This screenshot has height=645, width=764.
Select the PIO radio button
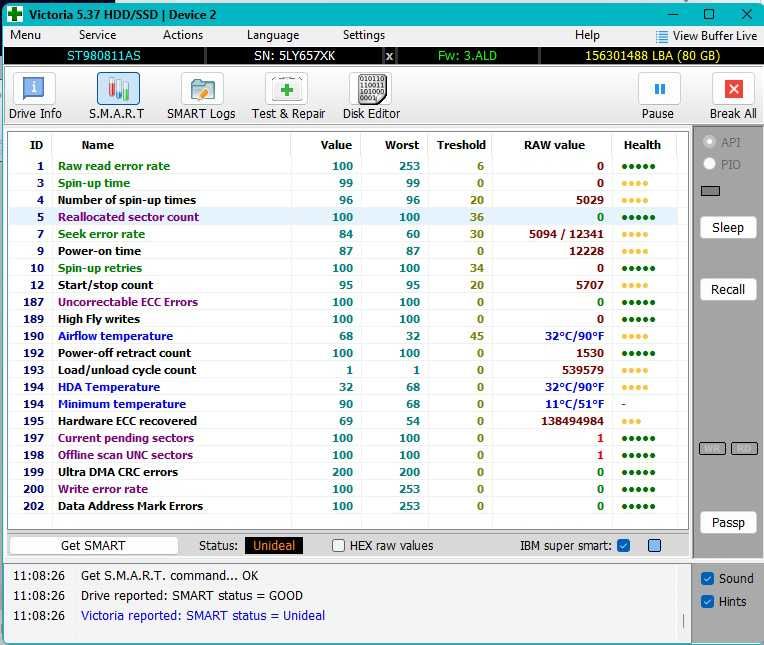pyautogui.click(x=709, y=164)
